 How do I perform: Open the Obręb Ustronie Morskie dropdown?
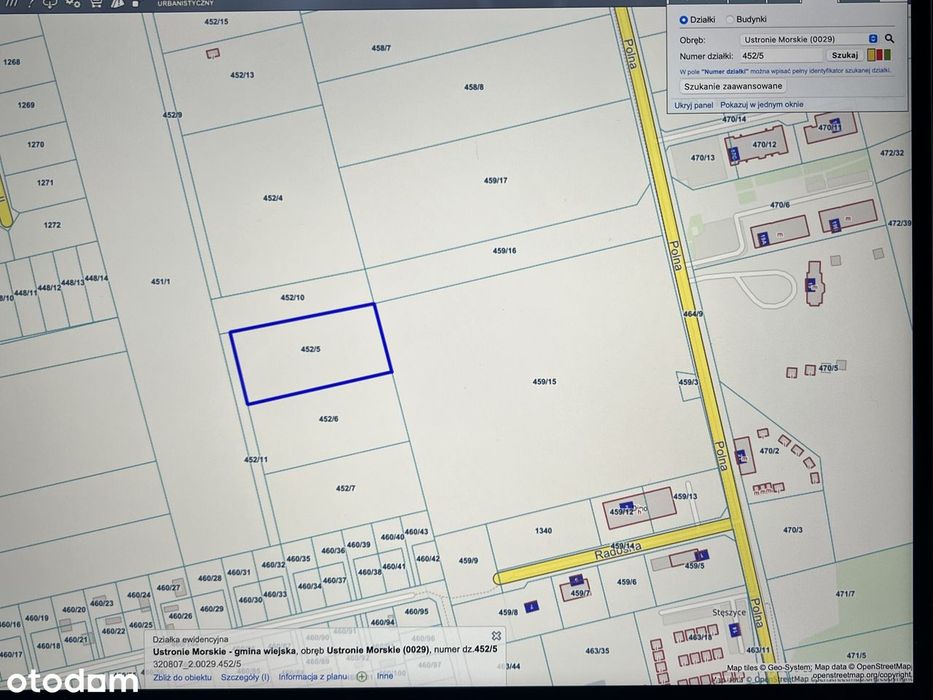click(x=809, y=39)
